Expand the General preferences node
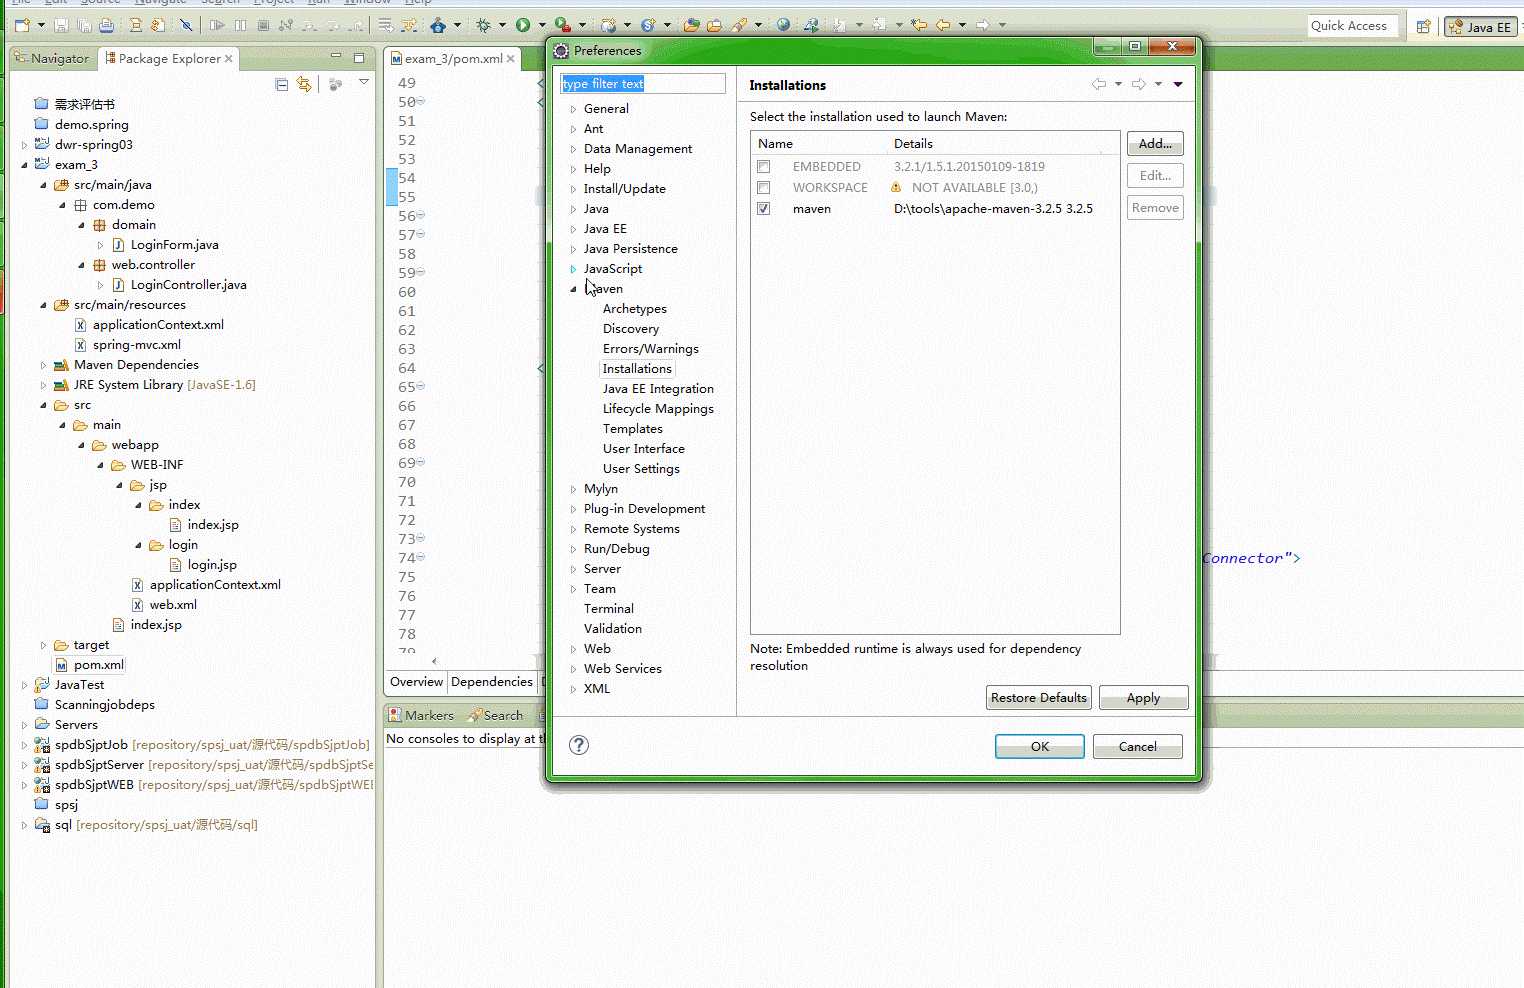The height and width of the screenshot is (988, 1524). click(573, 109)
